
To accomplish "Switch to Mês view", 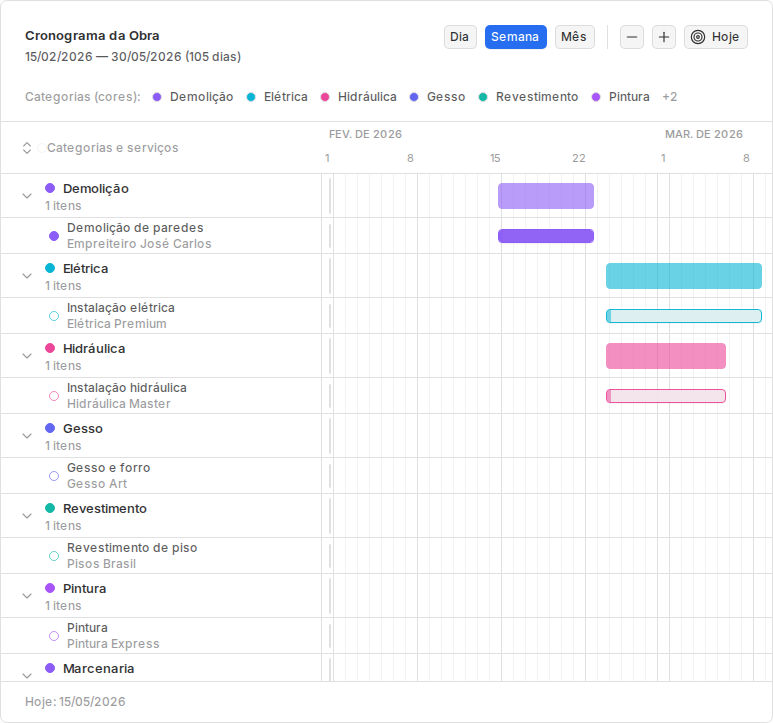I will [574, 37].
